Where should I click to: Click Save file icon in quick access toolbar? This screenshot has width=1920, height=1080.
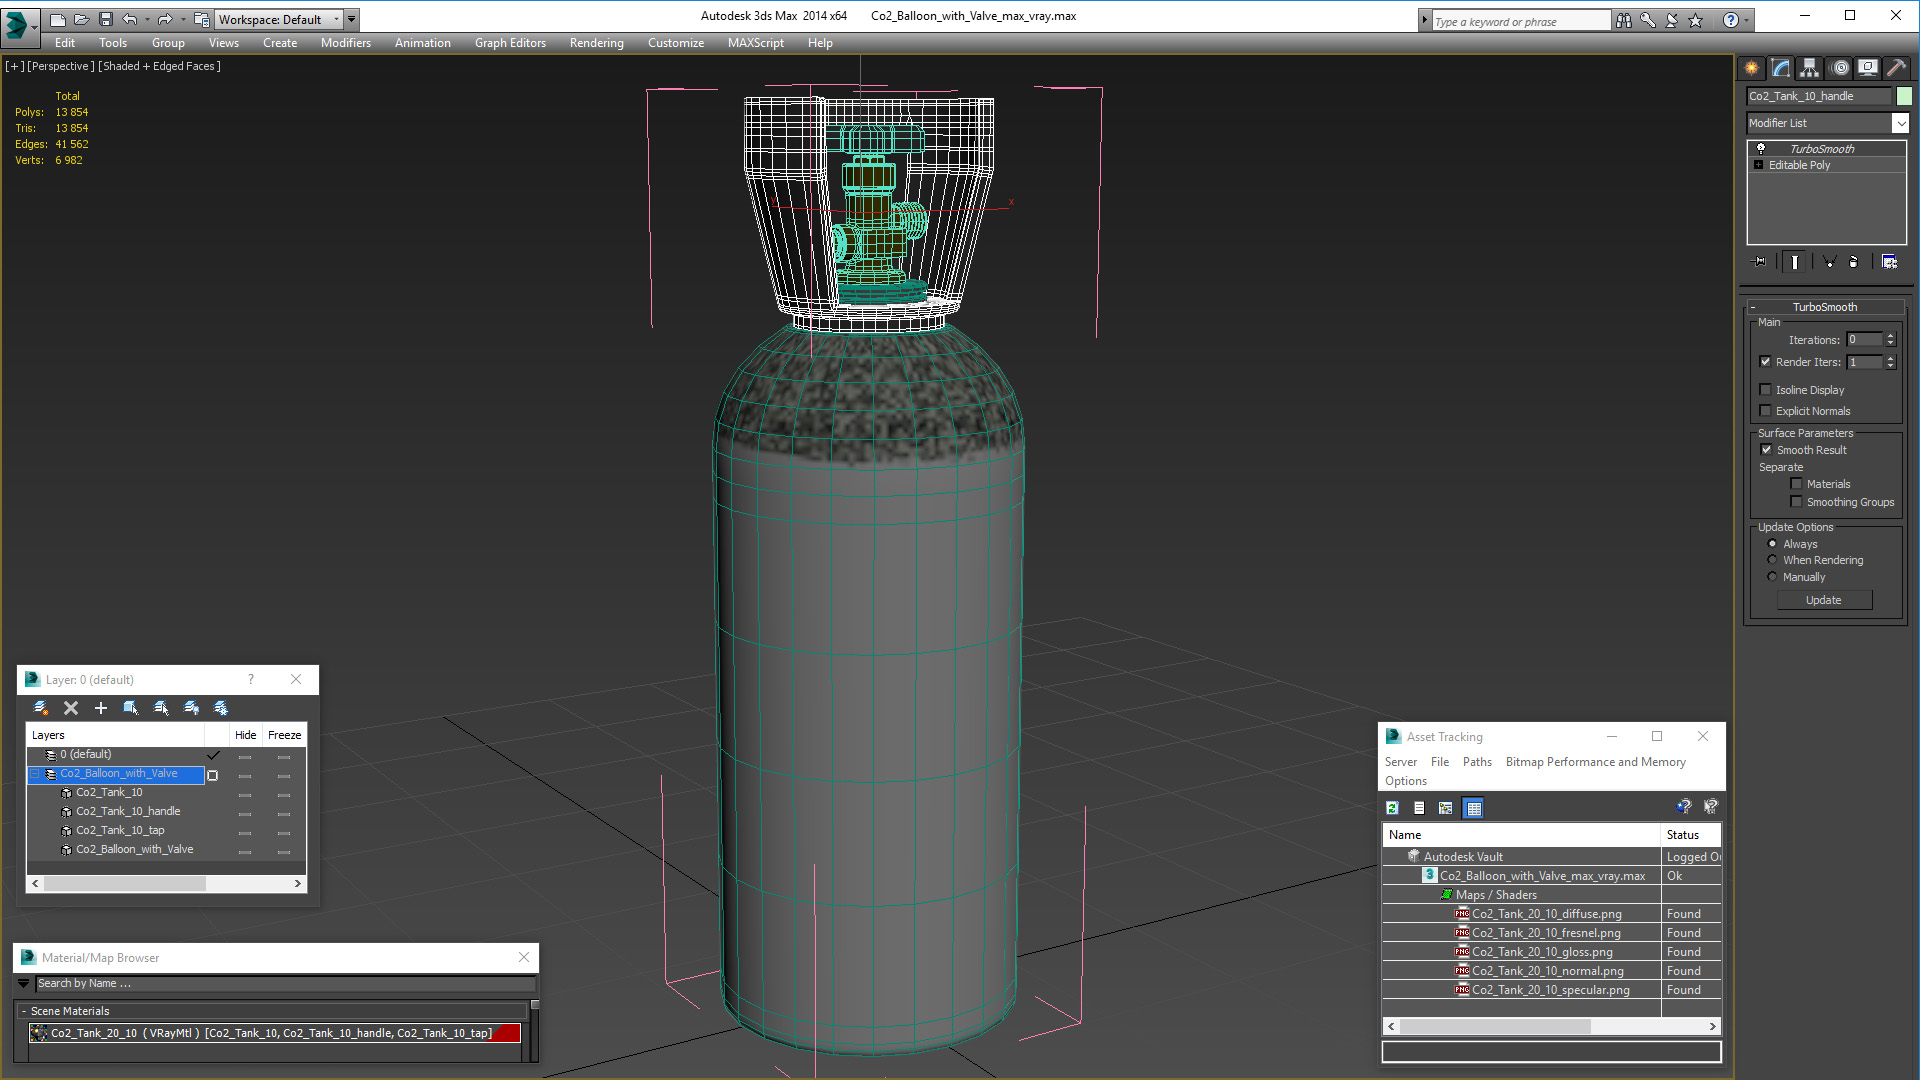(x=106, y=19)
